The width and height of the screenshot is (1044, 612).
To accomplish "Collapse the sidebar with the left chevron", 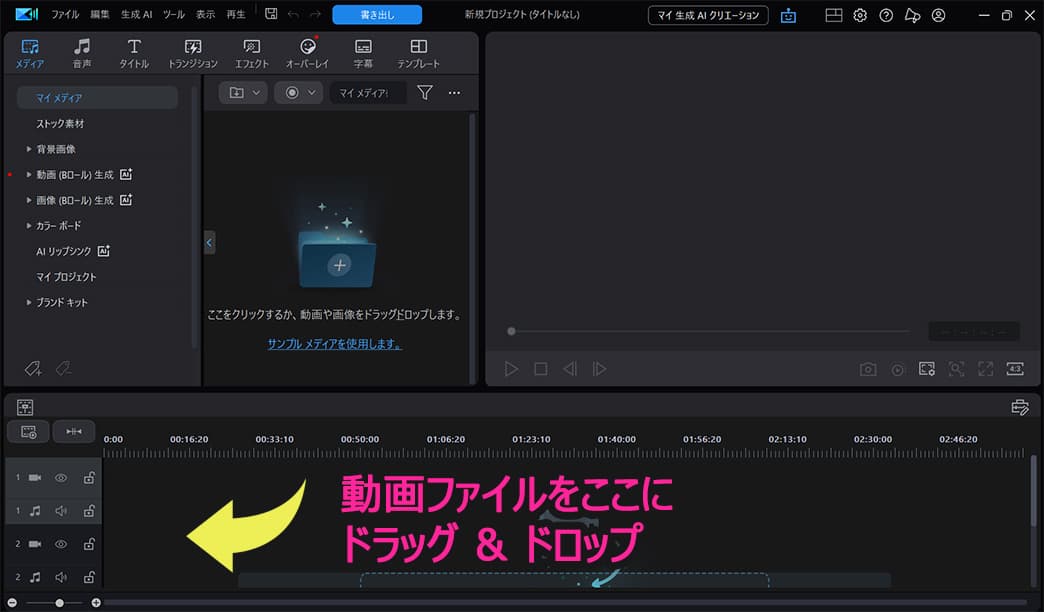I will pyautogui.click(x=209, y=242).
